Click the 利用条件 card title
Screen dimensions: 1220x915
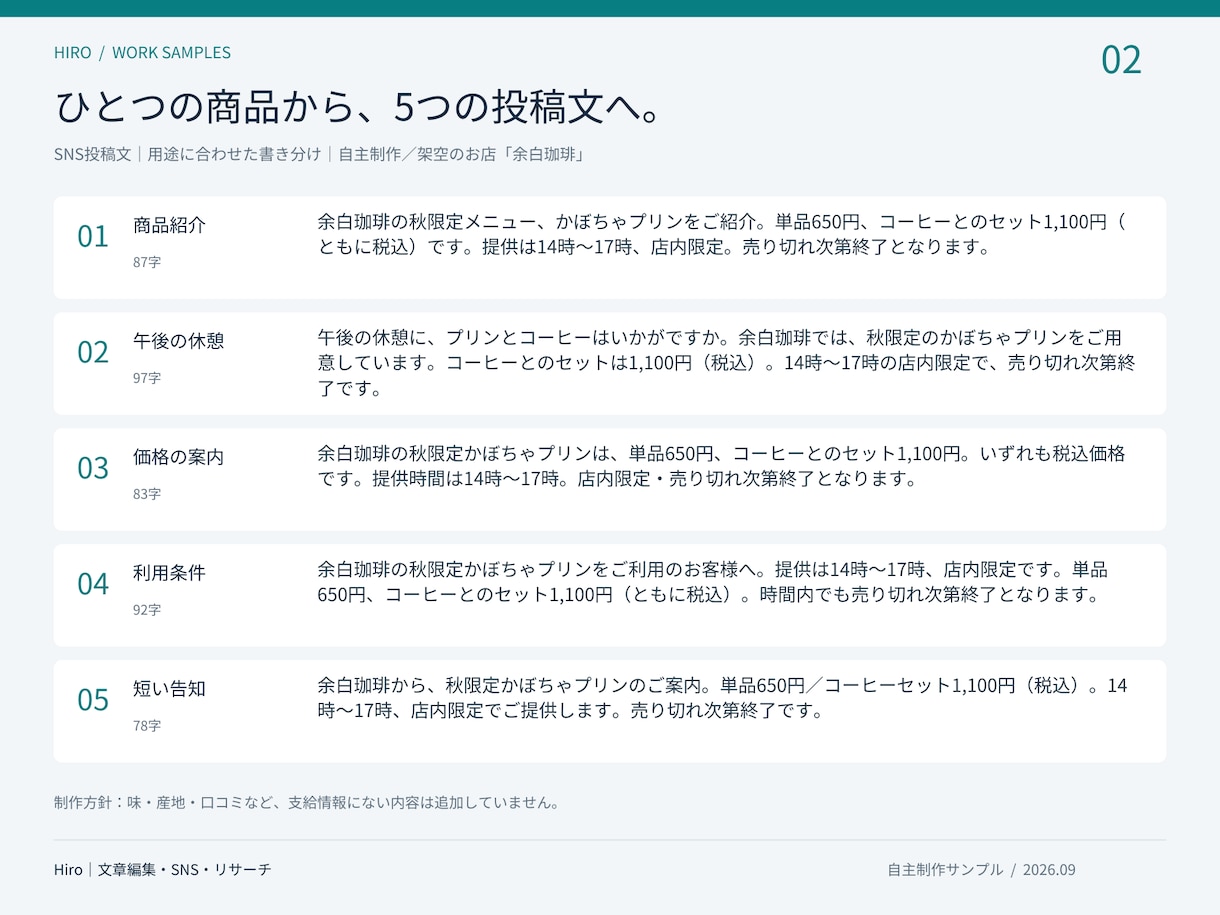point(169,574)
